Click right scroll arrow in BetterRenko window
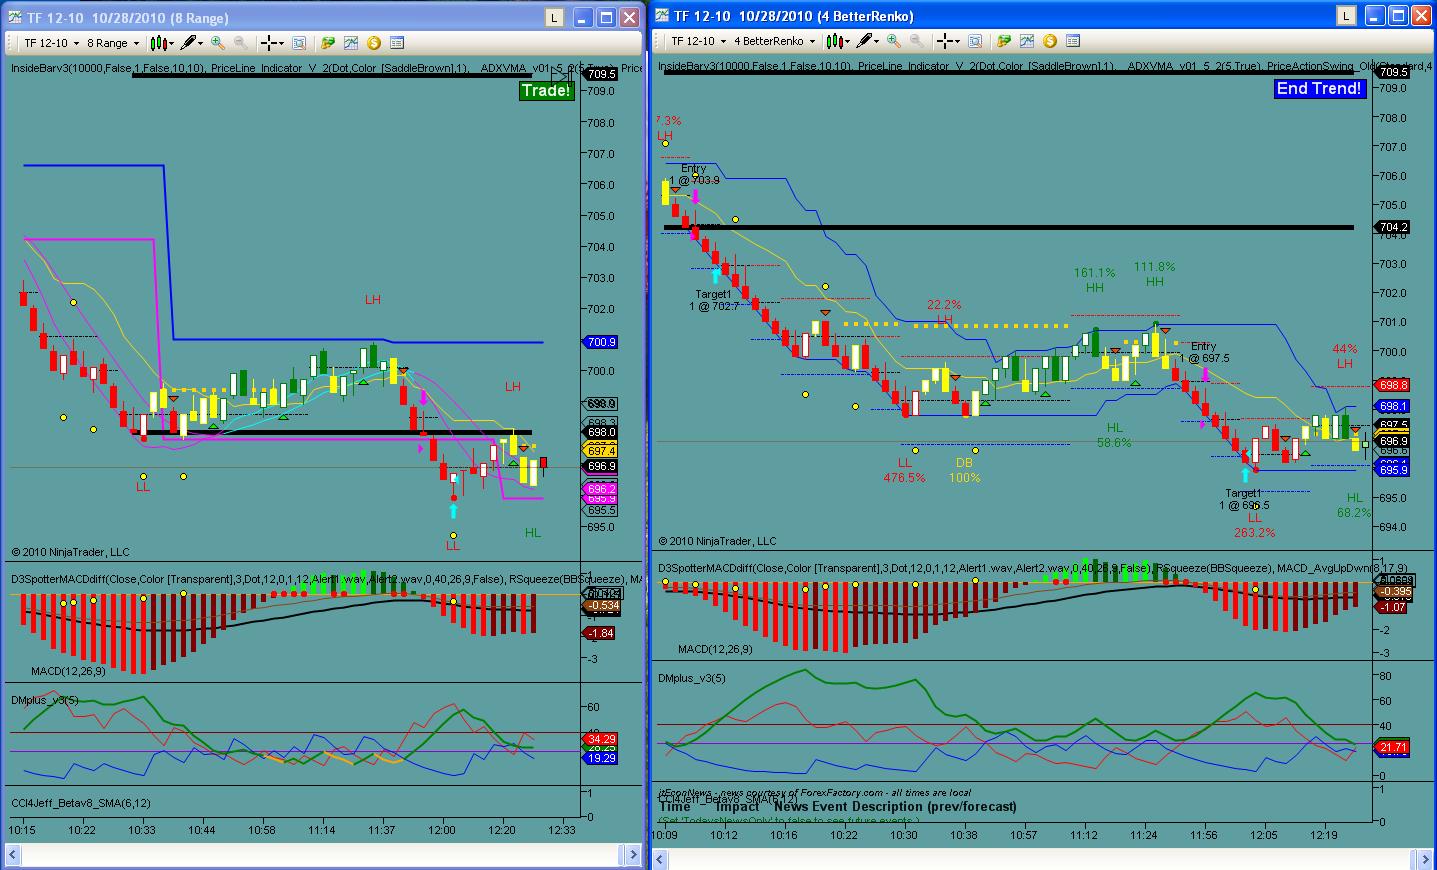The width and height of the screenshot is (1437, 870). pyautogui.click(x=1426, y=859)
